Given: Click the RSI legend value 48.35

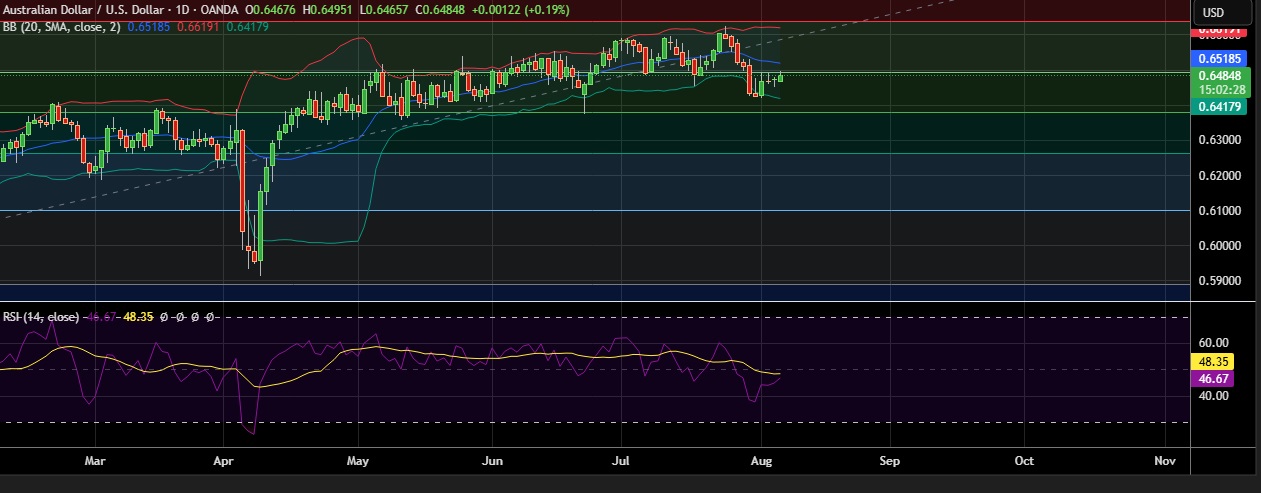Looking at the screenshot, I should (x=137, y=317).
